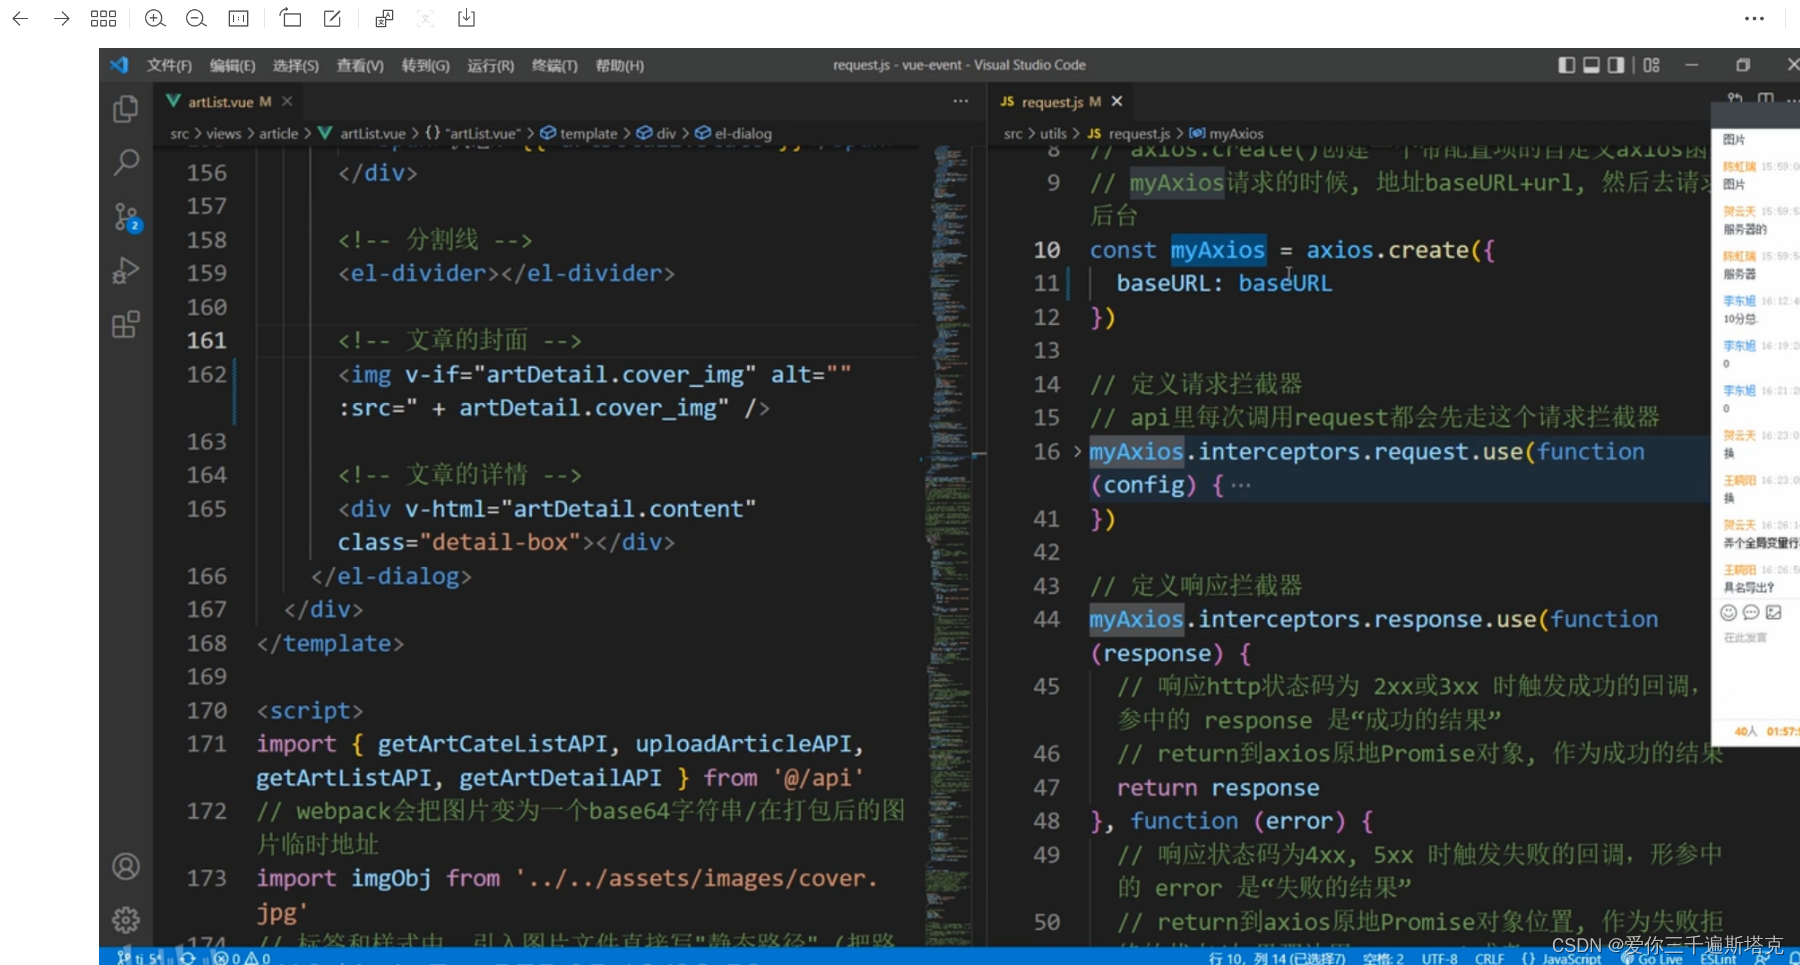Click line number 161 in the left editor
This screenshot has width=1800, height=965.
pyautogui.click(x=206, y=341)
